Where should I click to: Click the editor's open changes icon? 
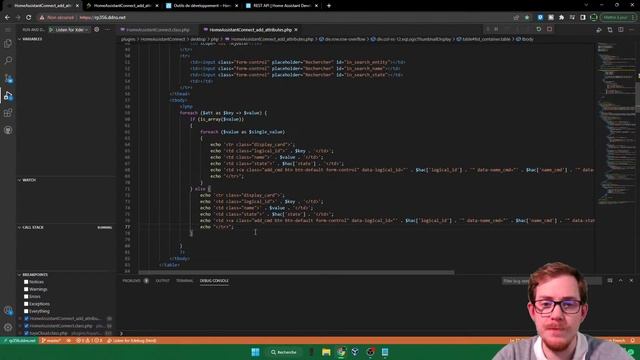click(x=610, y=30)
